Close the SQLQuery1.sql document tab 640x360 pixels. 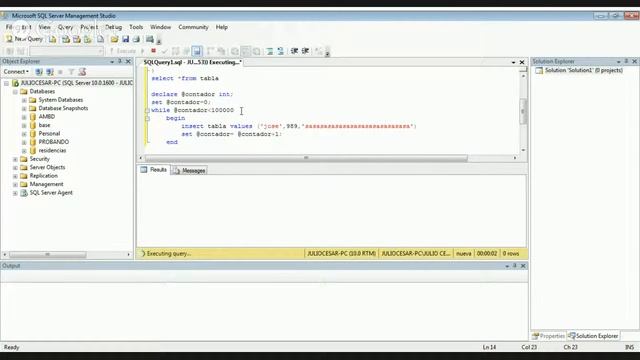pyautogui.click(x=522, y=62)
